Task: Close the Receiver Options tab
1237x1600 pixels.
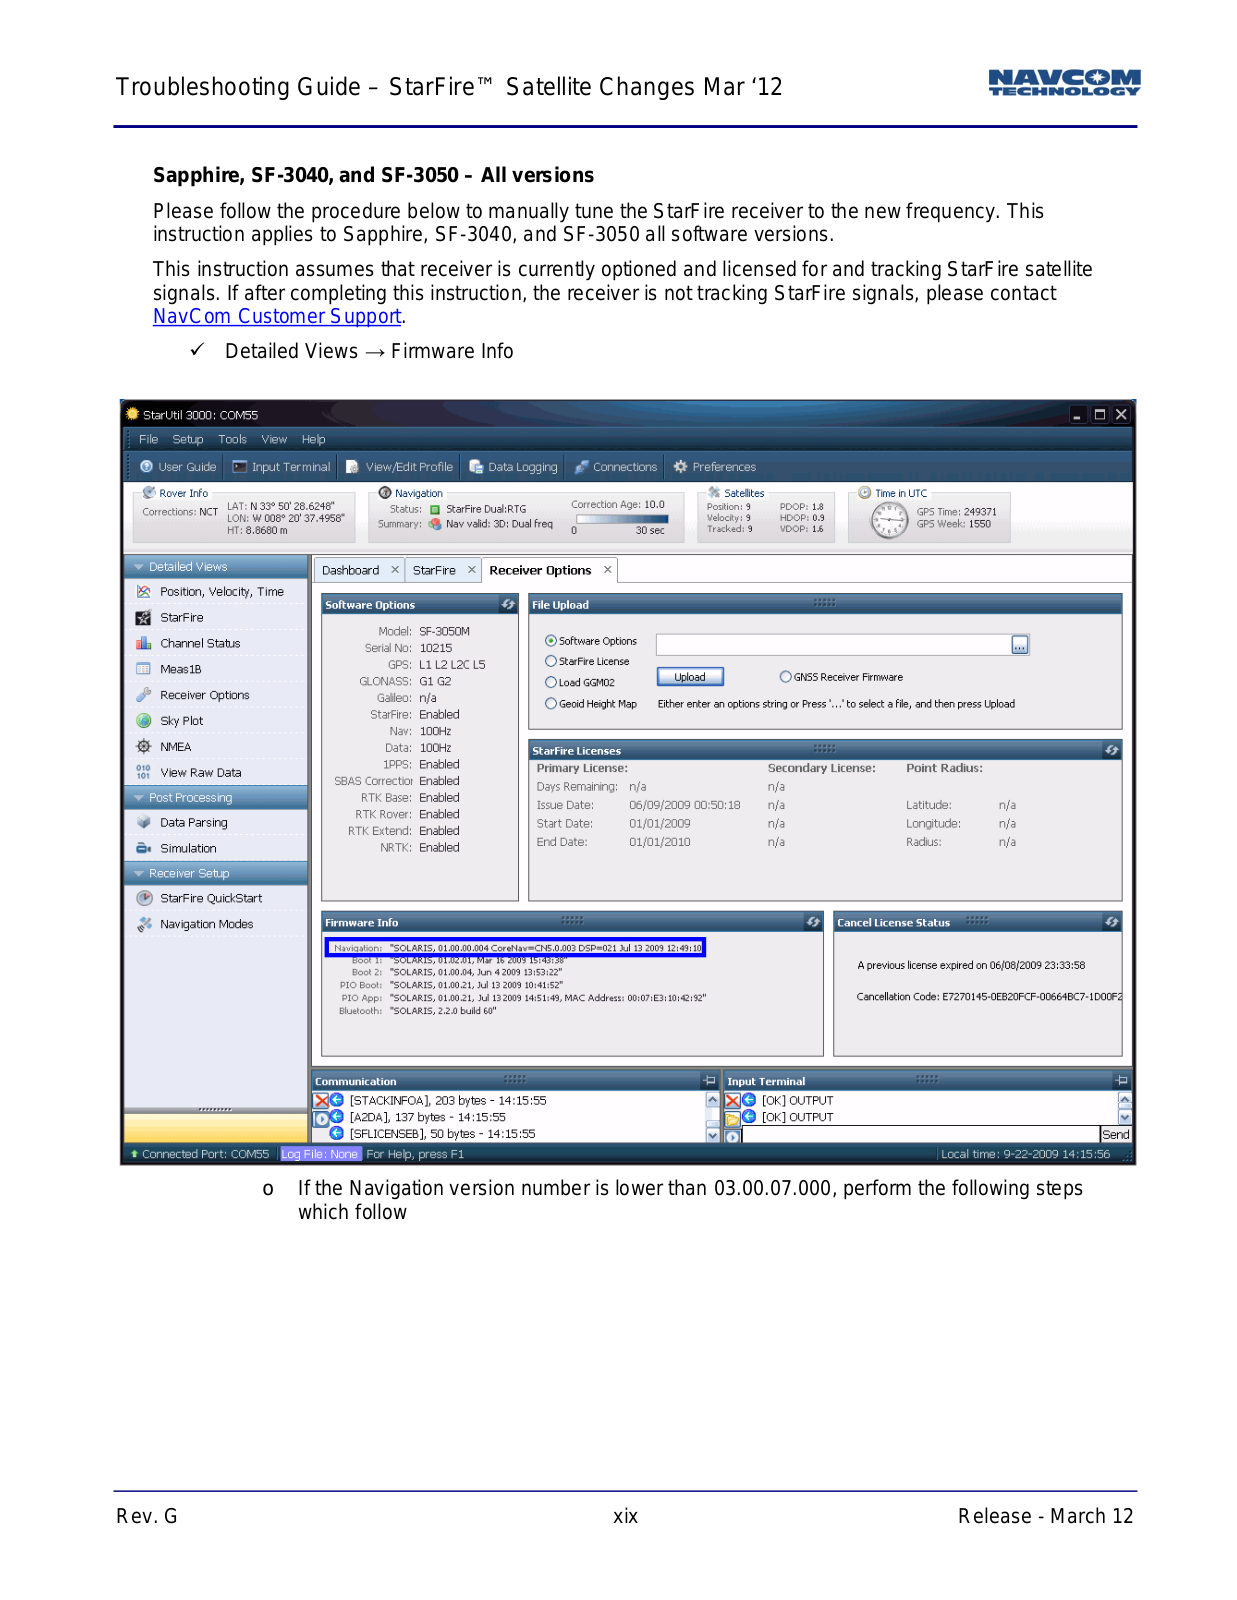Action: point(607,570)
